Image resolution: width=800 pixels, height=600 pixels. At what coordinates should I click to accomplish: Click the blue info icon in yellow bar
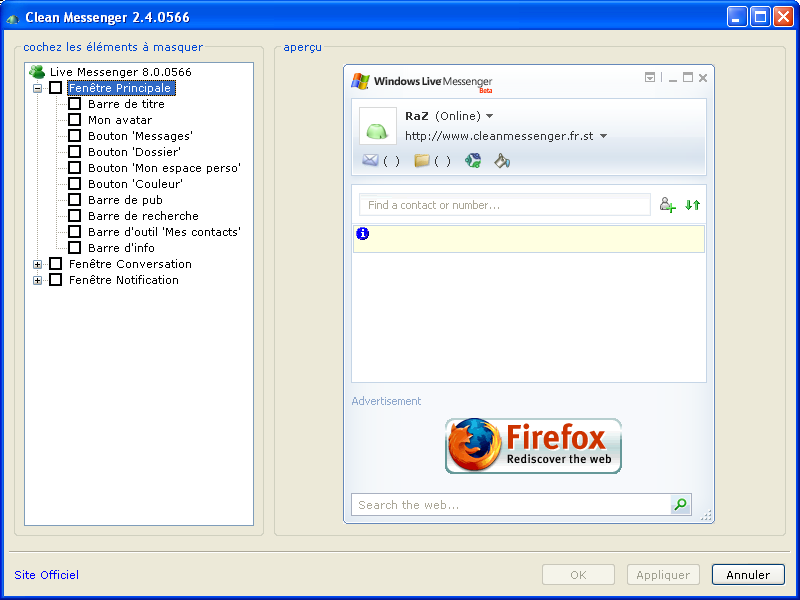(362, 234)
